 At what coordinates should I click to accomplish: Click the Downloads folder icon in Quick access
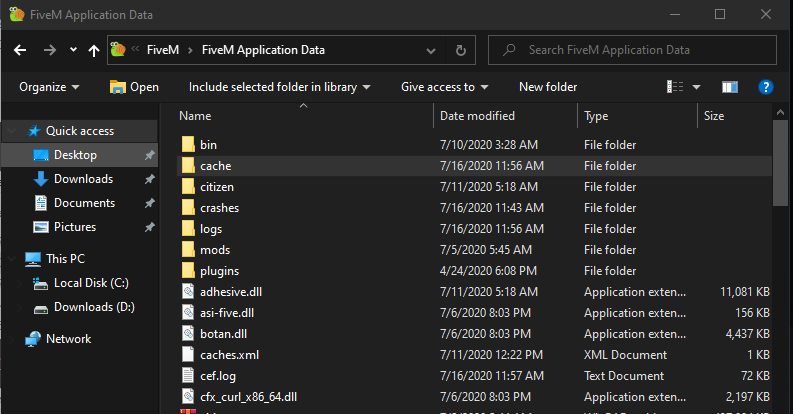tap(41, 179)
